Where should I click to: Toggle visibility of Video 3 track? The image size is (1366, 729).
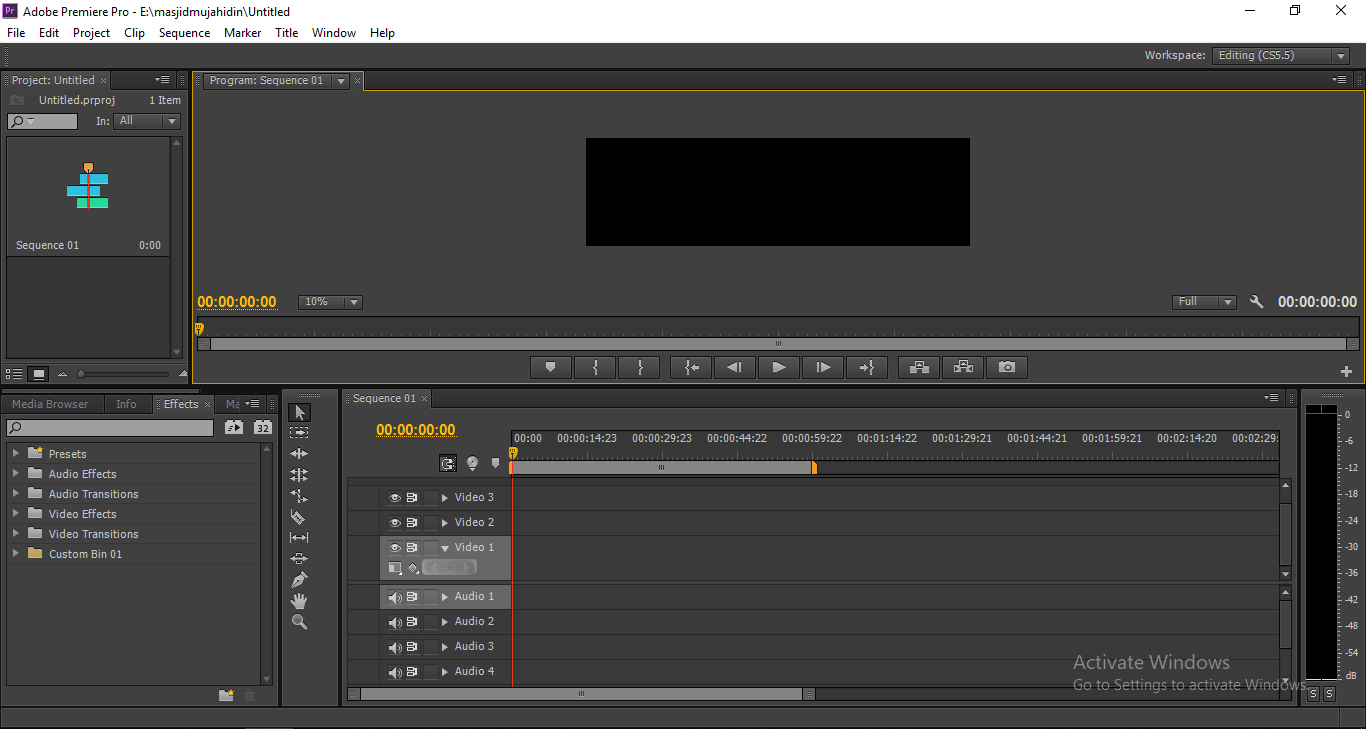coord(394,496)
